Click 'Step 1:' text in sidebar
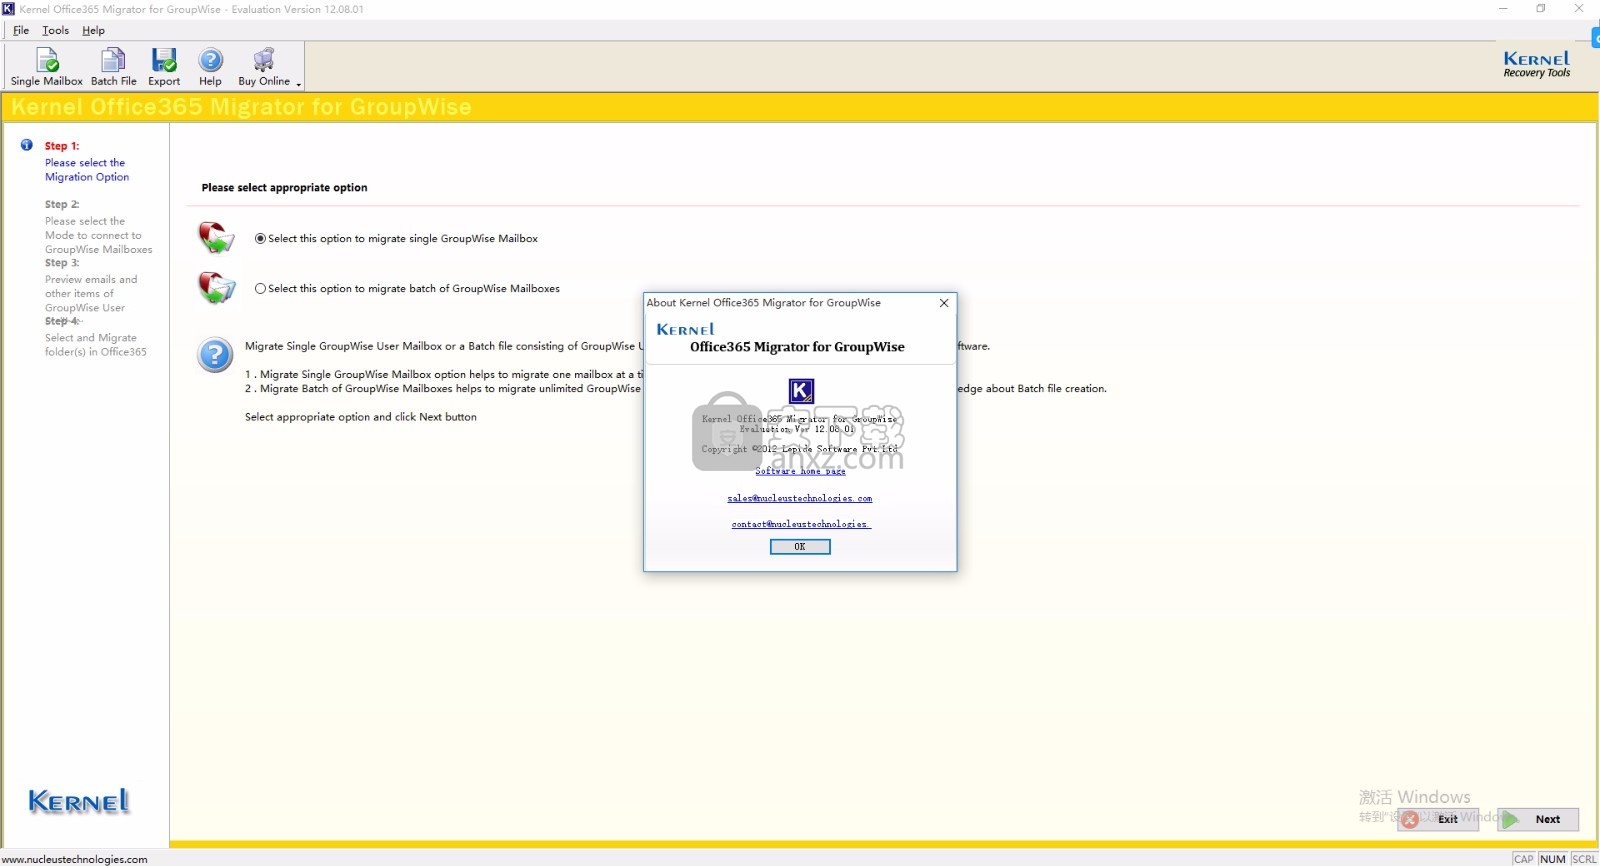Screen dimensions: 1600x866 (62, 146)
